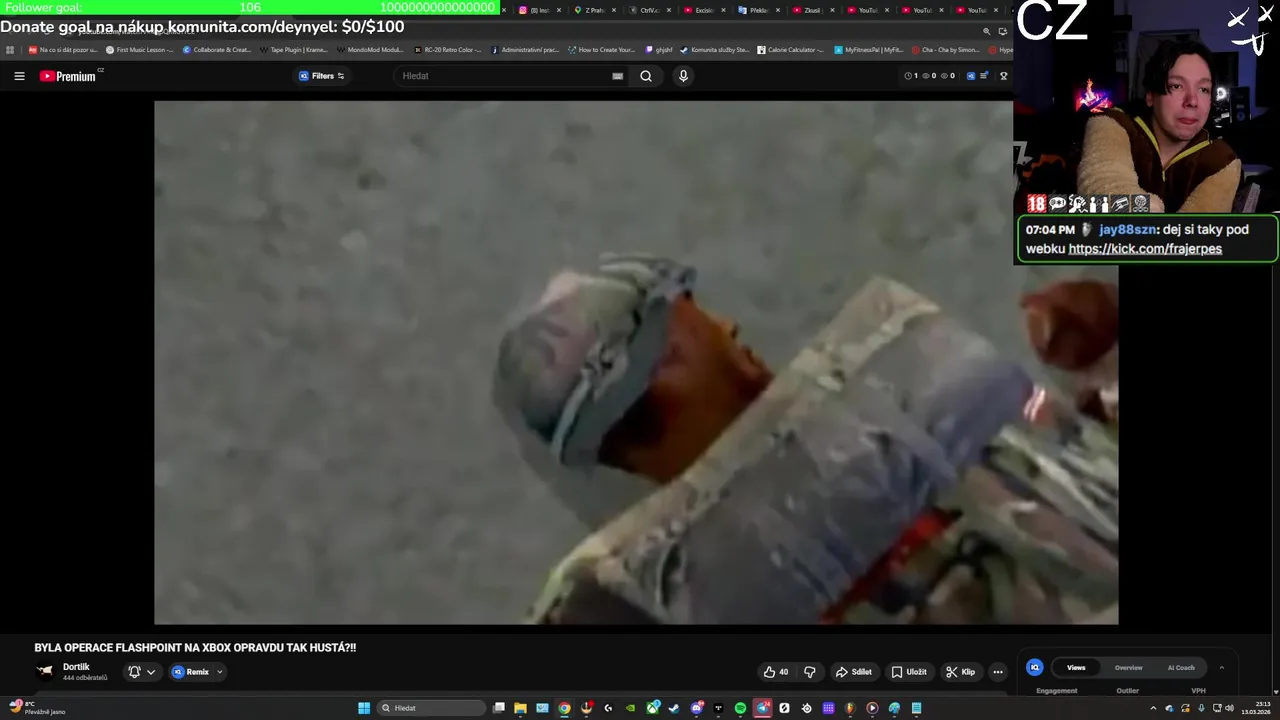Share the video via Sdílet
1280x720 pixels.
point(854,672)
